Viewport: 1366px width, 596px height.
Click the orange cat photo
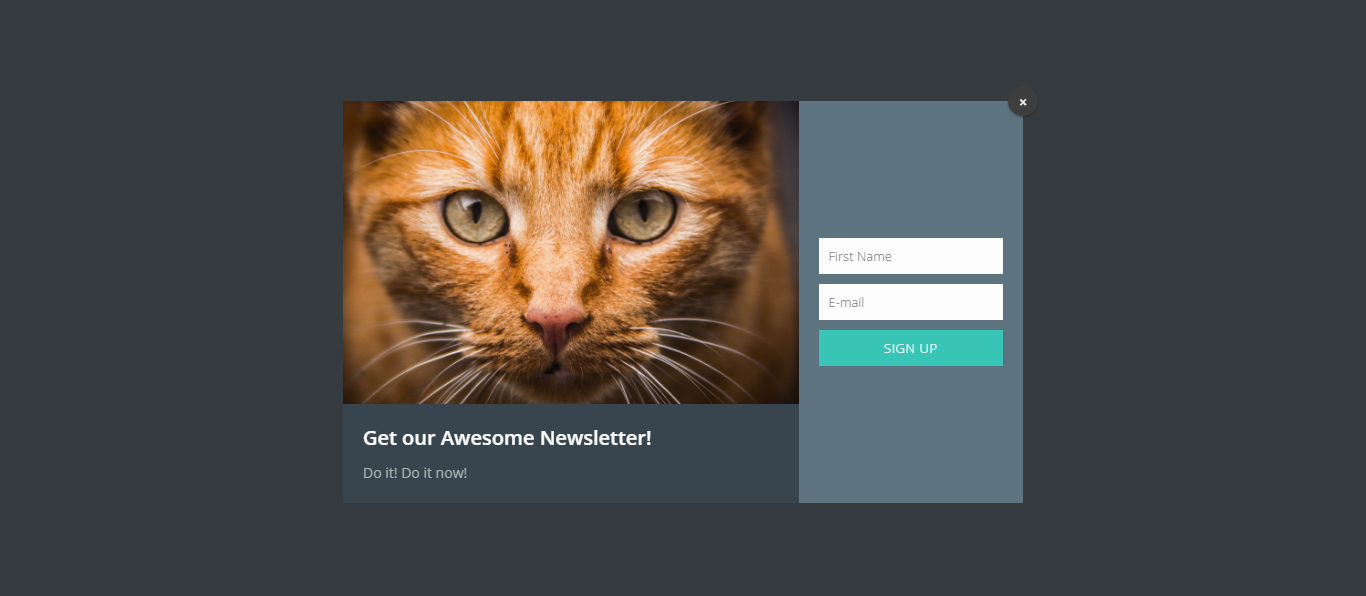(x=570, y=252)
